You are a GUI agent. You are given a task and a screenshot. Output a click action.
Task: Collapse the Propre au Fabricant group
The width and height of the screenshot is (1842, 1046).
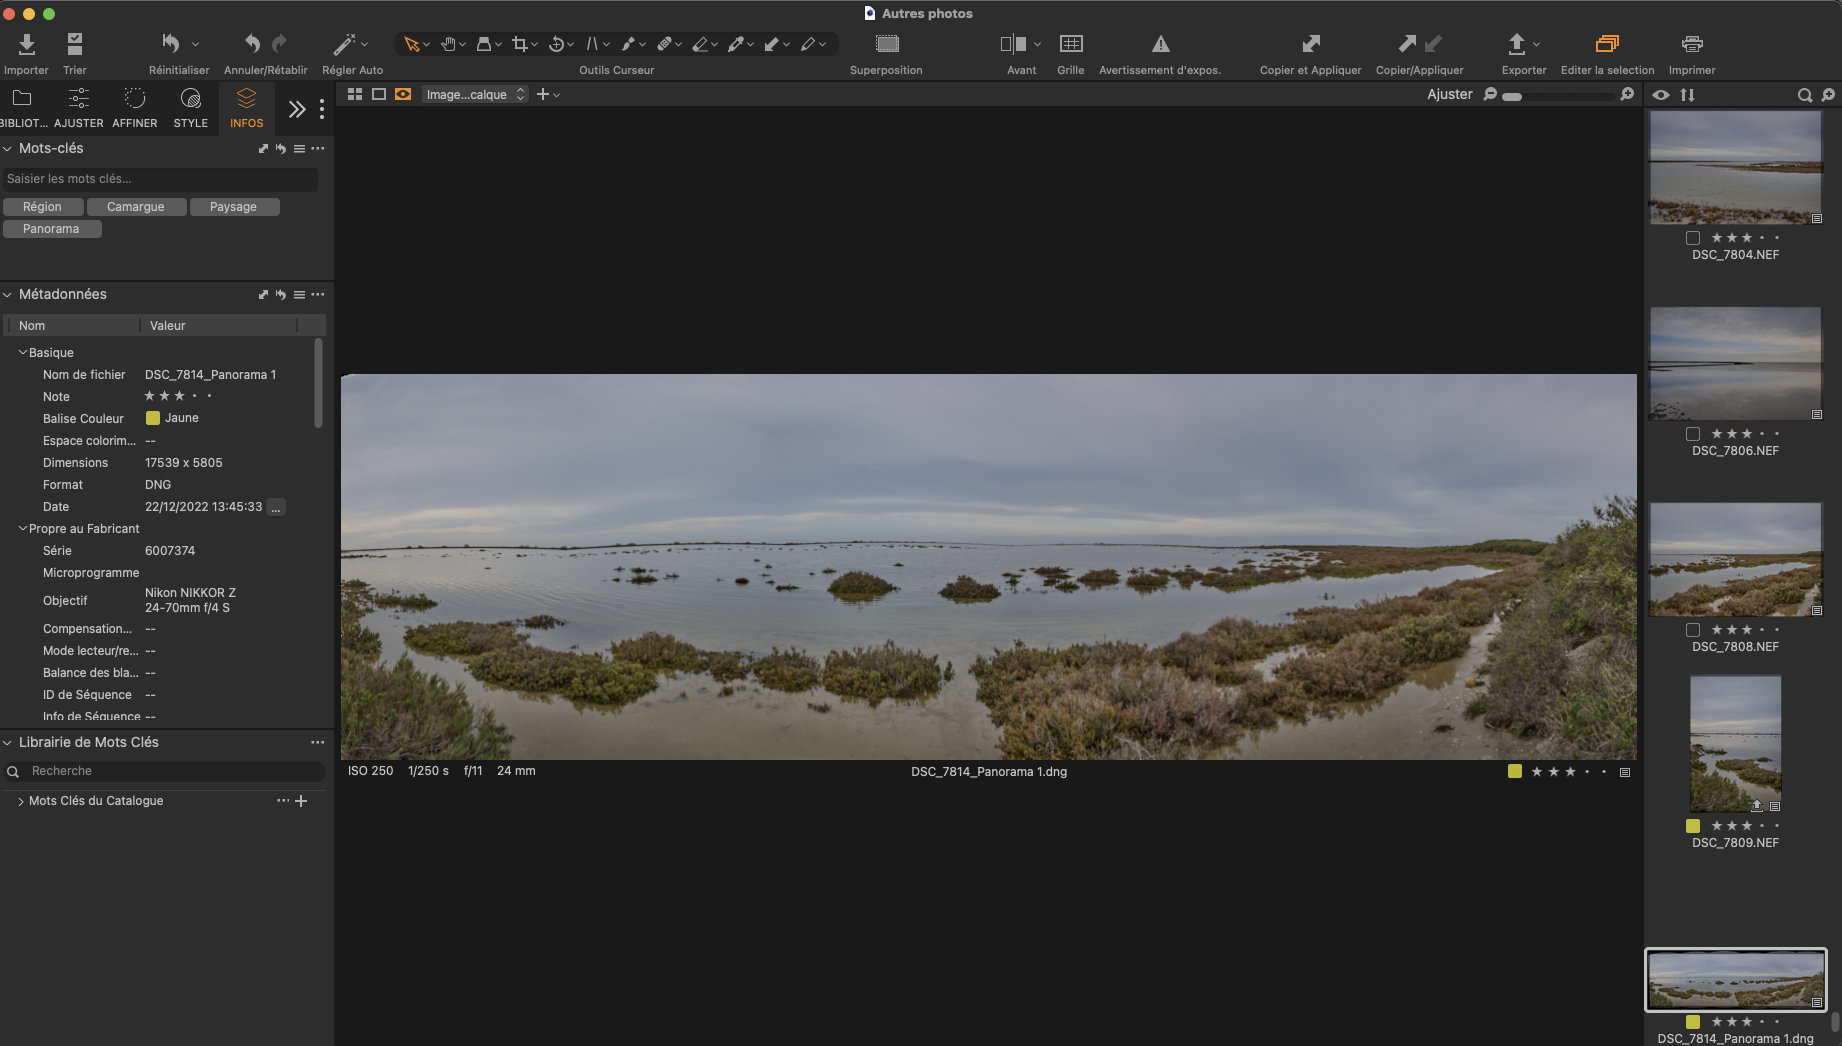(23, 529)
